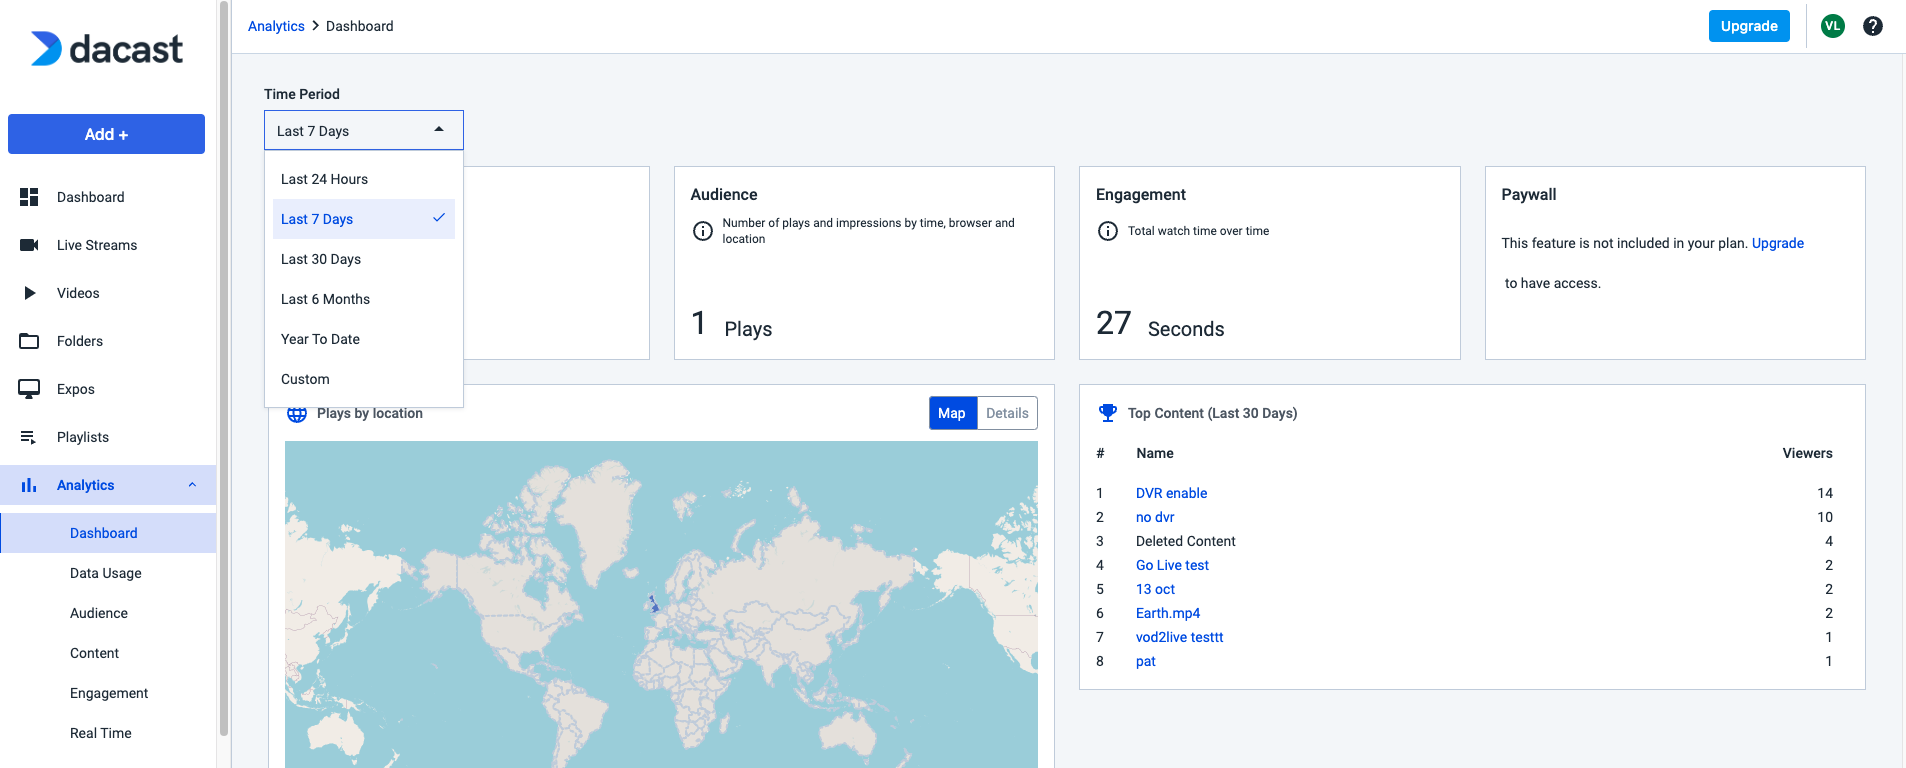Click the Dashboard grid icon in sidebar

click(29, 197)
